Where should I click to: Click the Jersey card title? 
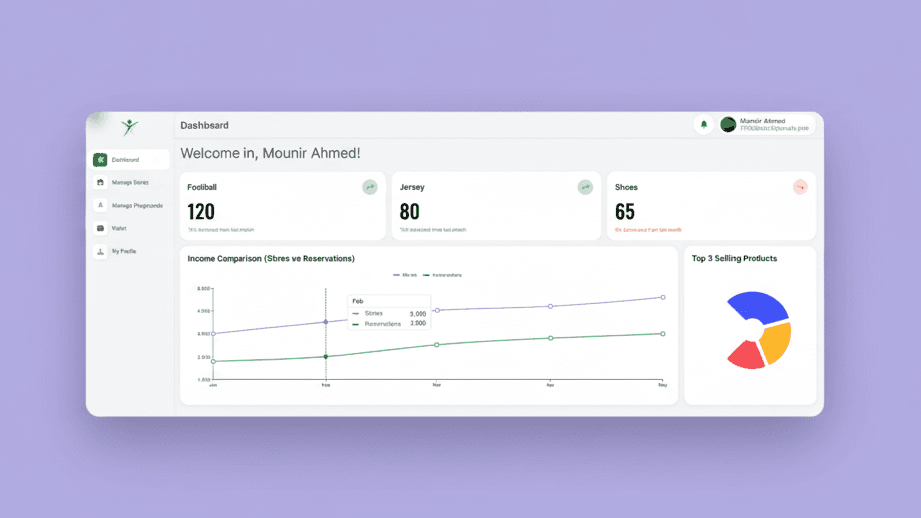pyautogui.click(x=412, y=187)
